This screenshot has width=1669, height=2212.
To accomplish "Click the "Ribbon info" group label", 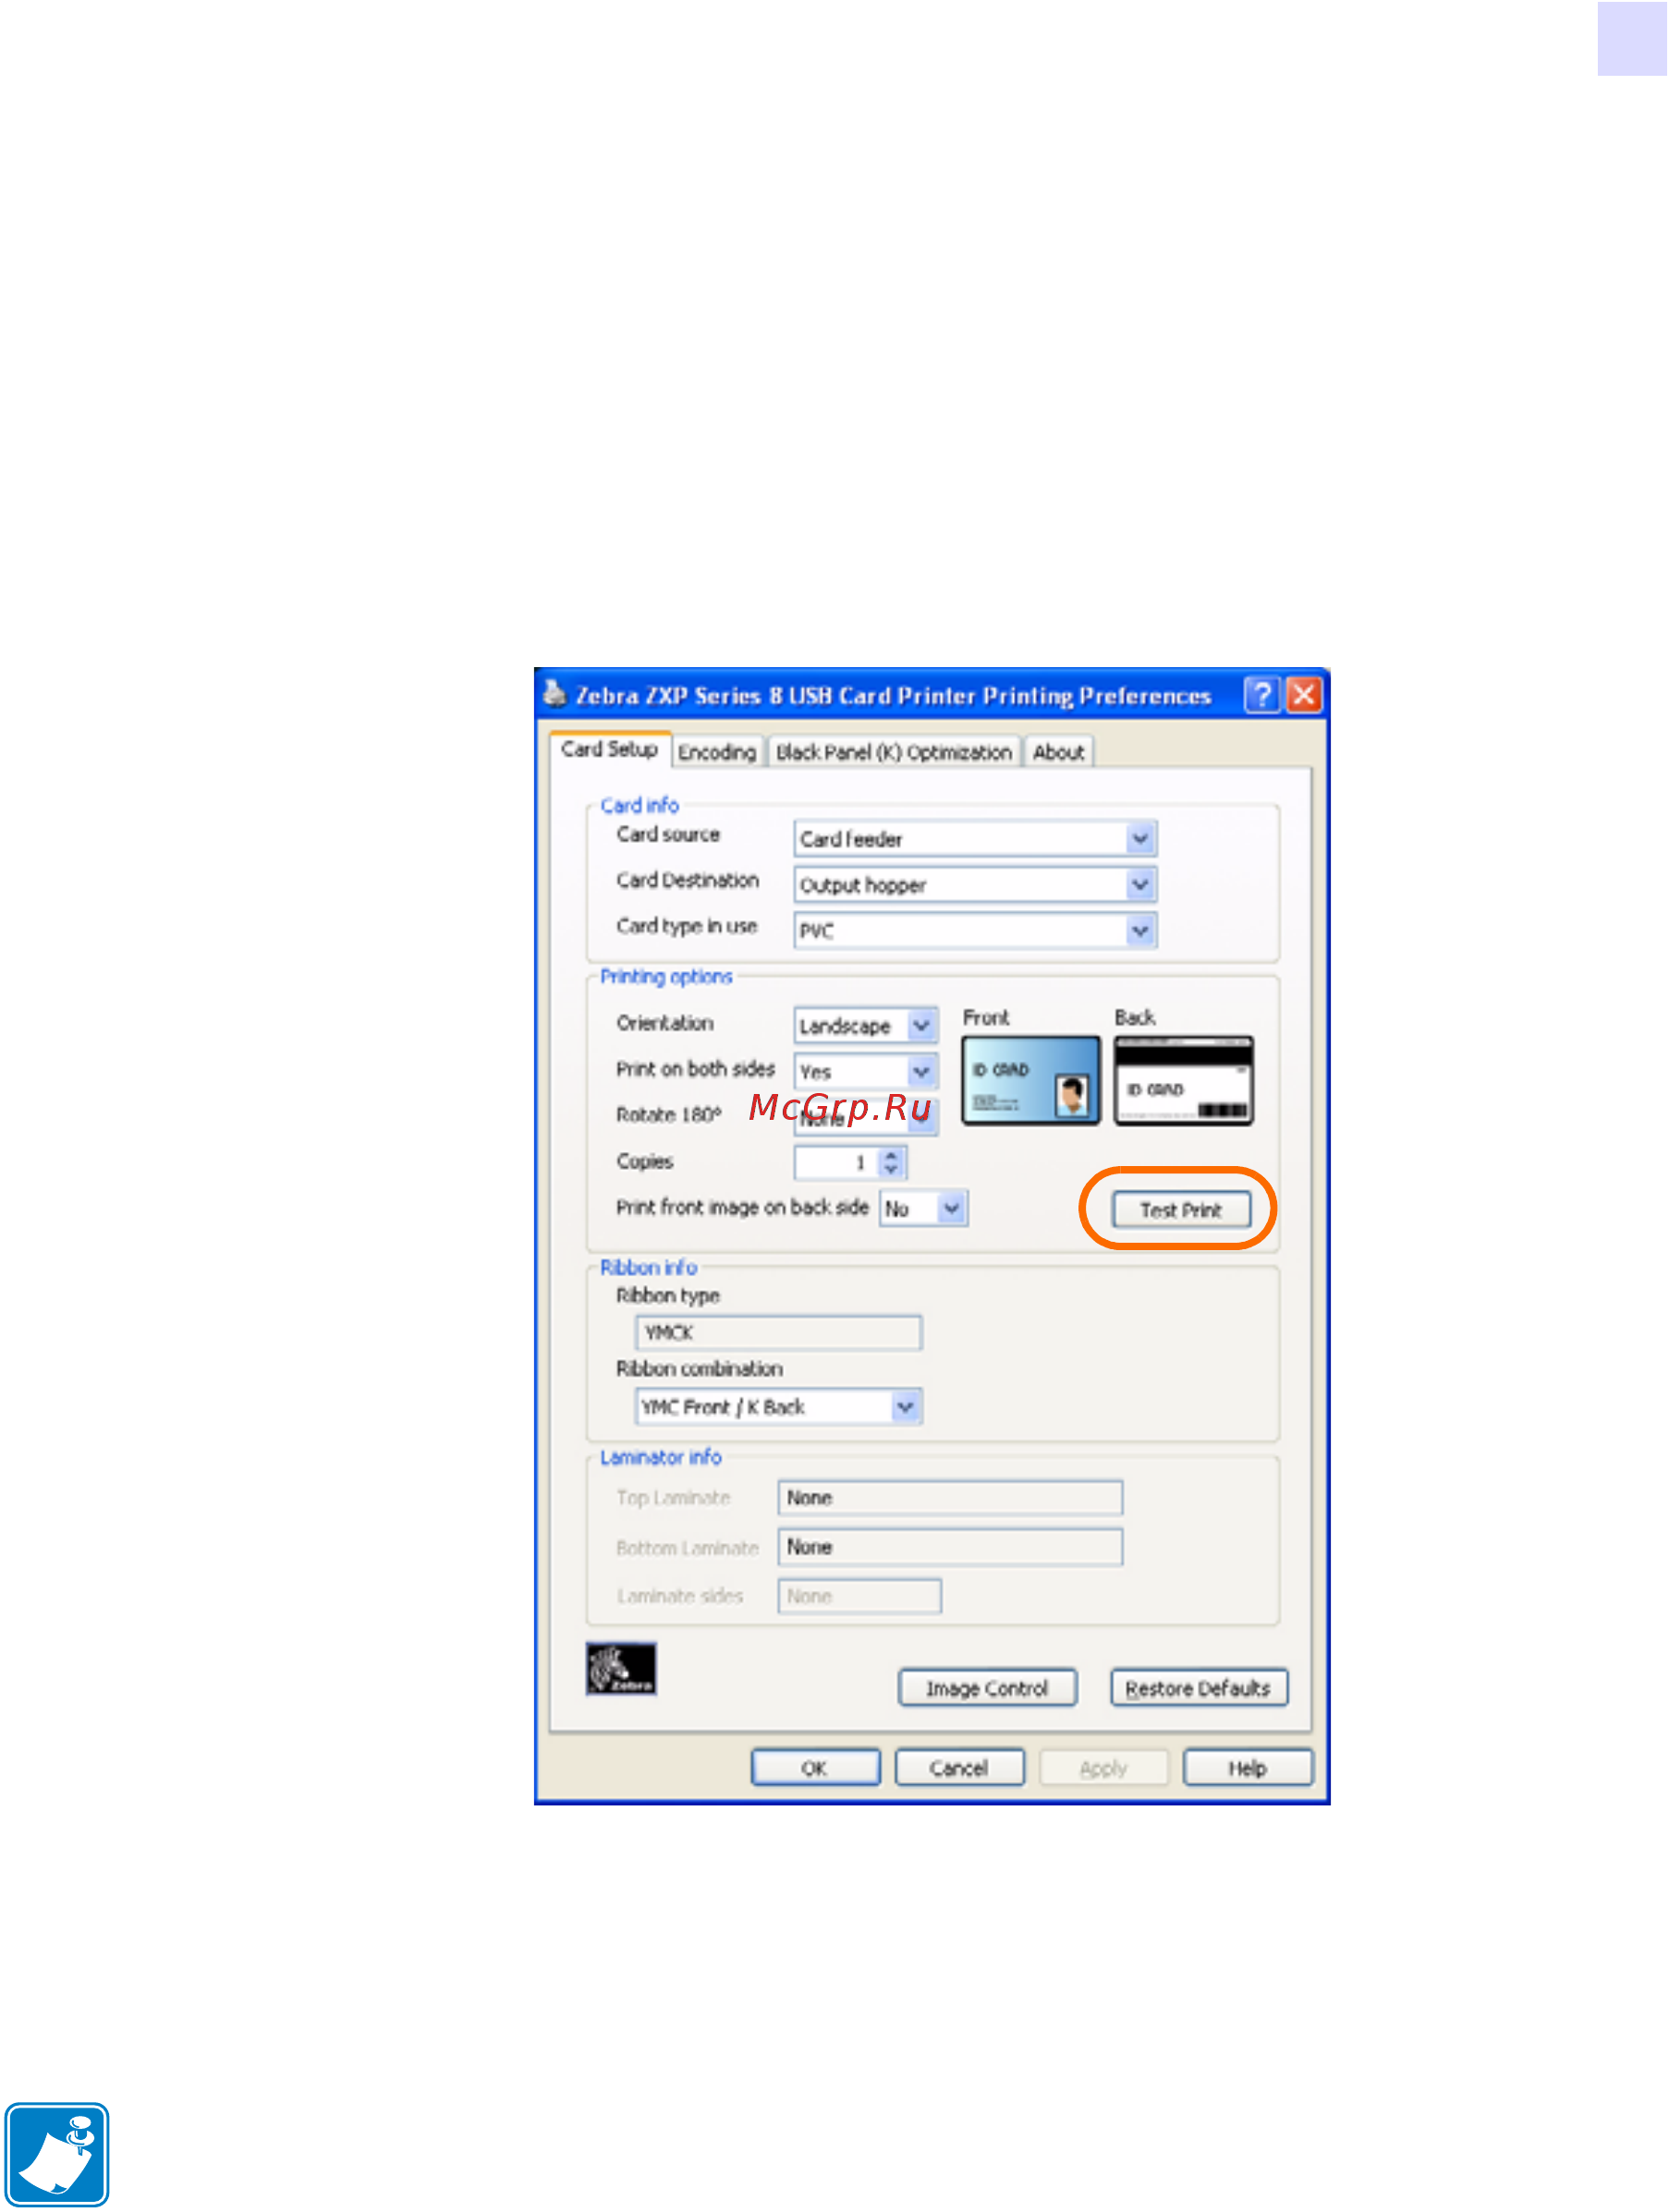I will tap(648, 1268).
